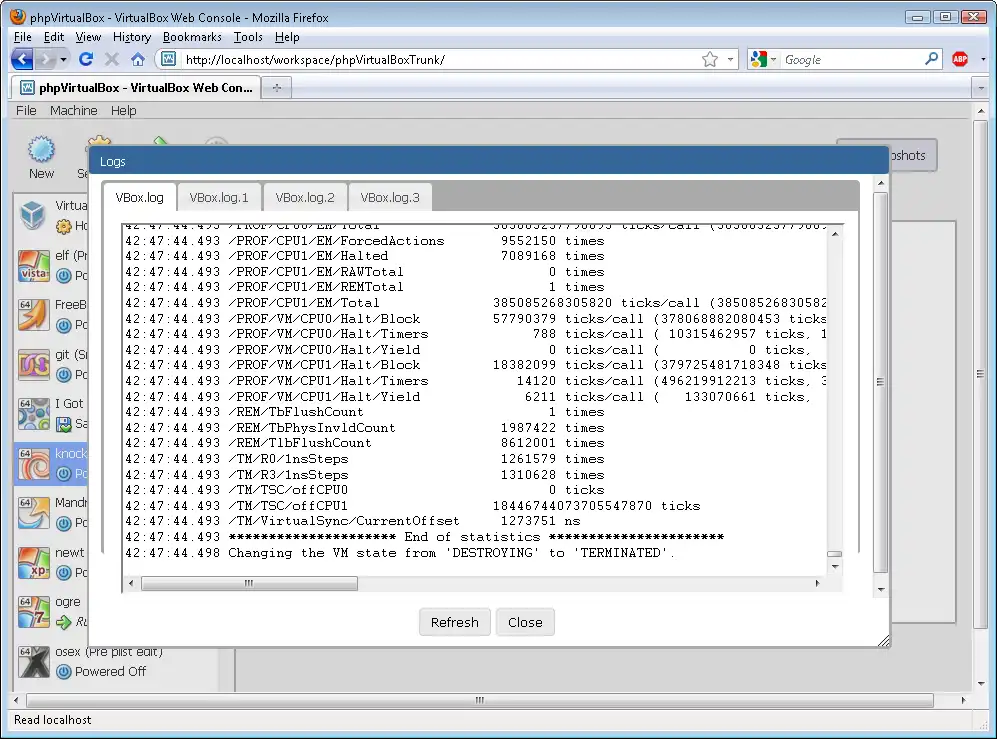Open the phpVirtualBox Machine menu

[74, 111]
